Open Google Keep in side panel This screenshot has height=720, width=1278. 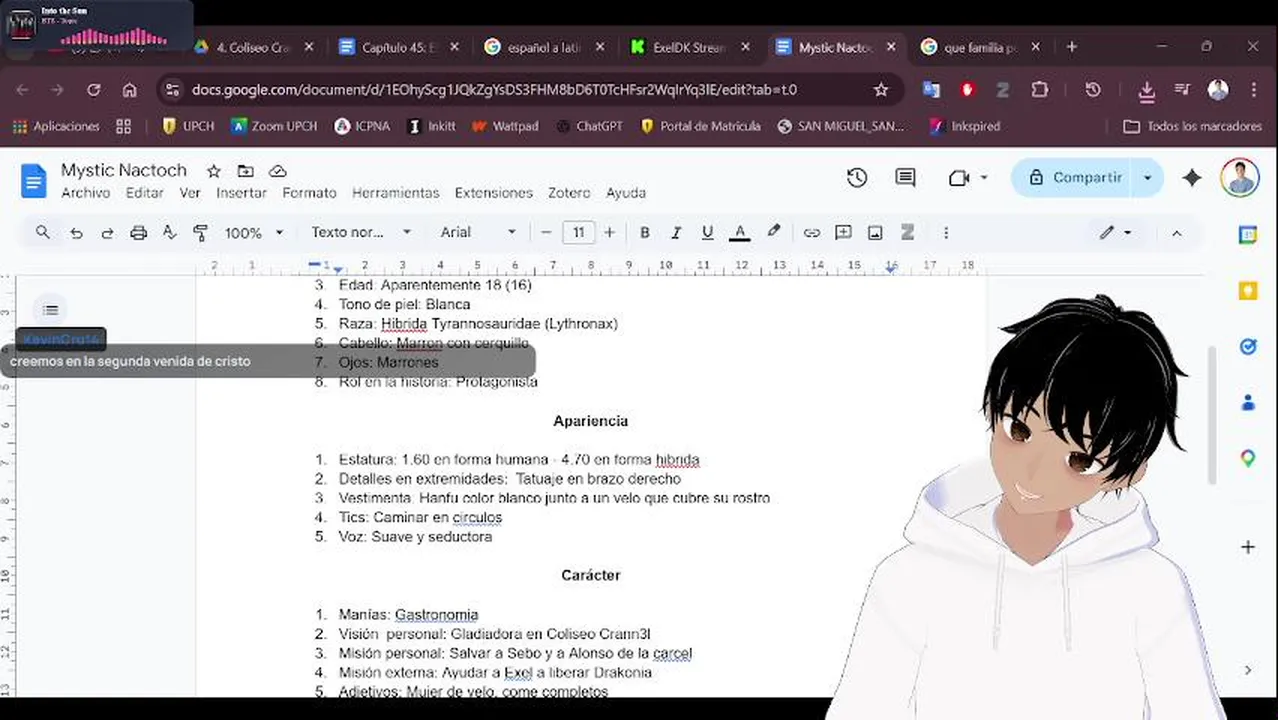pyautogui.click(x=1248, y=291)
